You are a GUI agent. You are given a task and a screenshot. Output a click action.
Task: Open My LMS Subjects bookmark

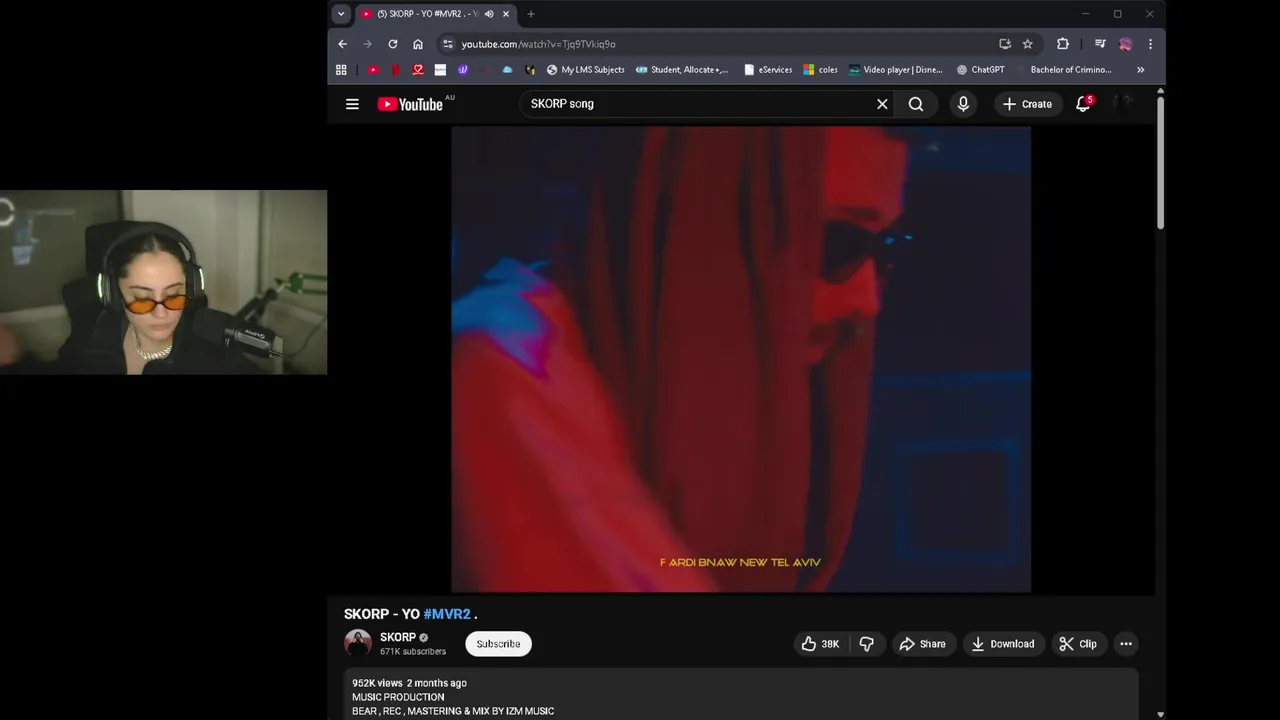point(586,70)
